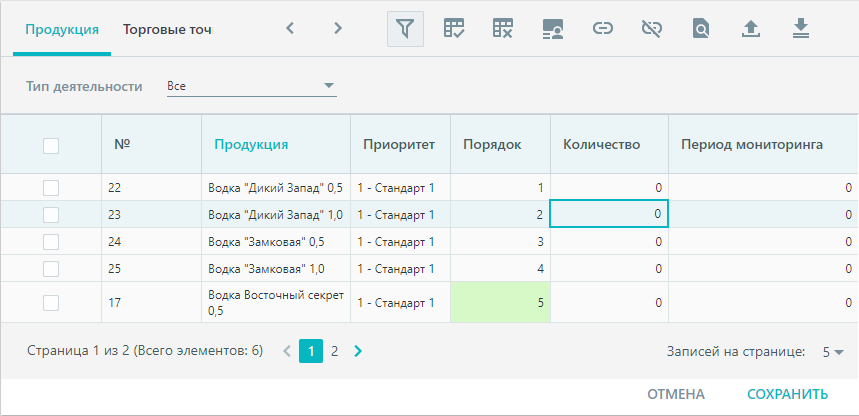This screenshot has width=859, height=416.
Task: Open the Тип деятельности dropdown
Action: click(251, 86)
